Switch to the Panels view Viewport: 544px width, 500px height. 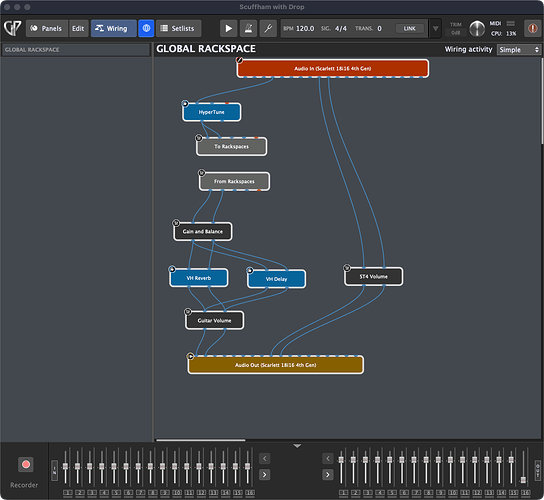[x=47, y=28]
